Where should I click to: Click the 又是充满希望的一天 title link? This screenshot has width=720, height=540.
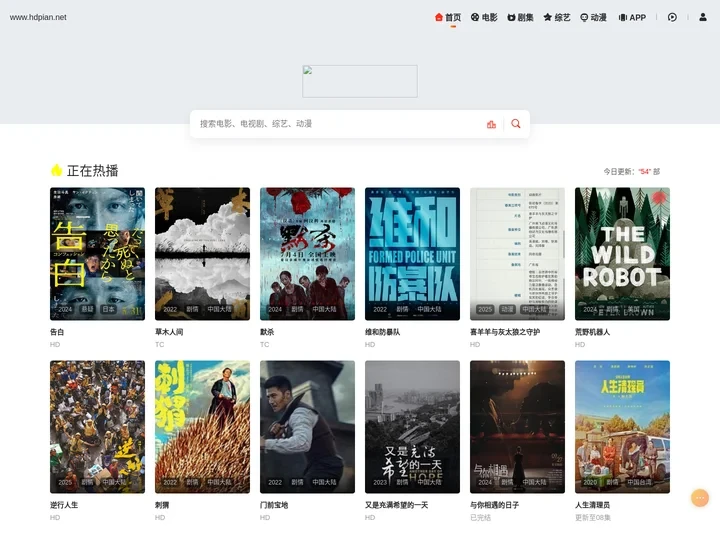coord(396,505)
